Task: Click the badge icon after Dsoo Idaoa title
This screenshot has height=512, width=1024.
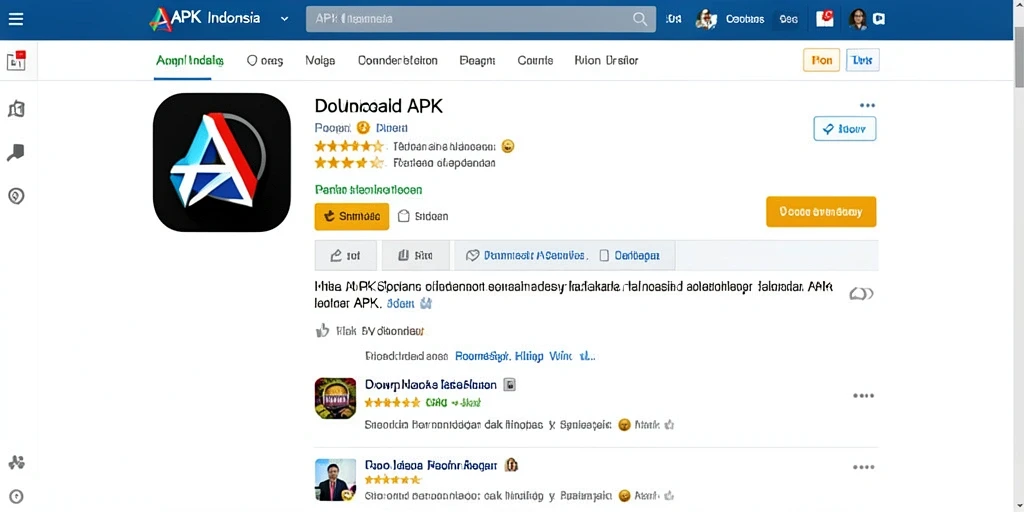Action: [x=512, y=465]
